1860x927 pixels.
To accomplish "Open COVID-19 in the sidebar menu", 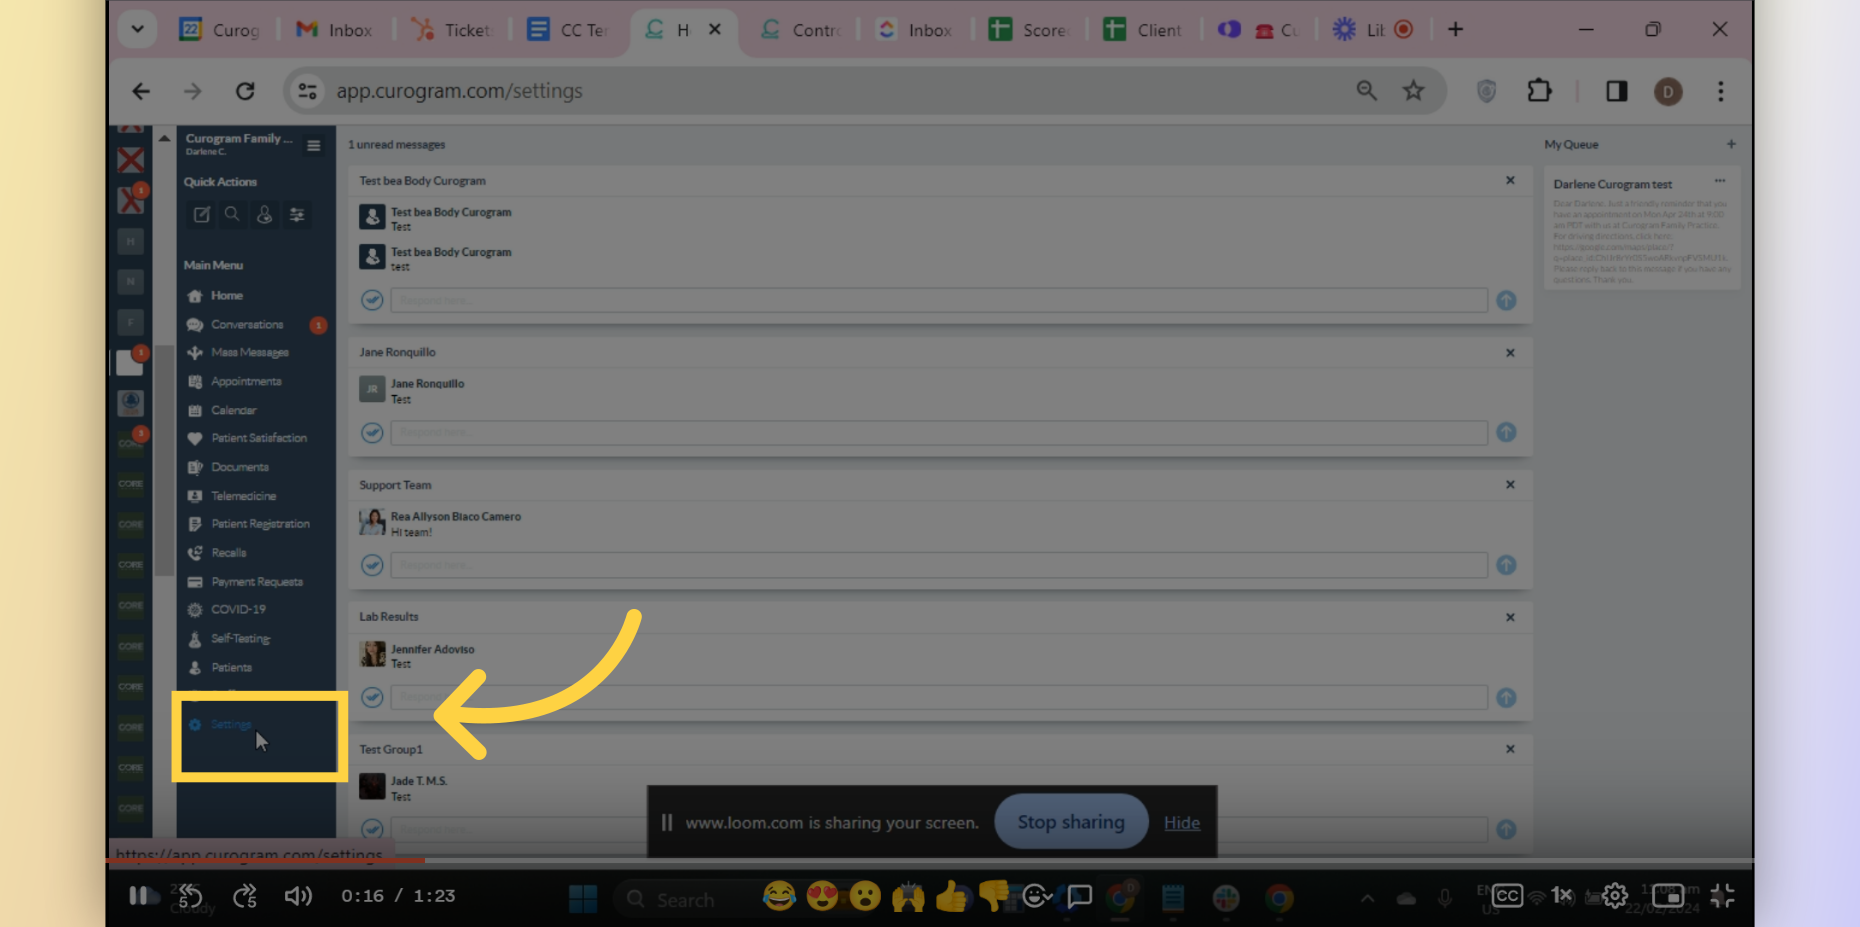I will click(238, 609).
